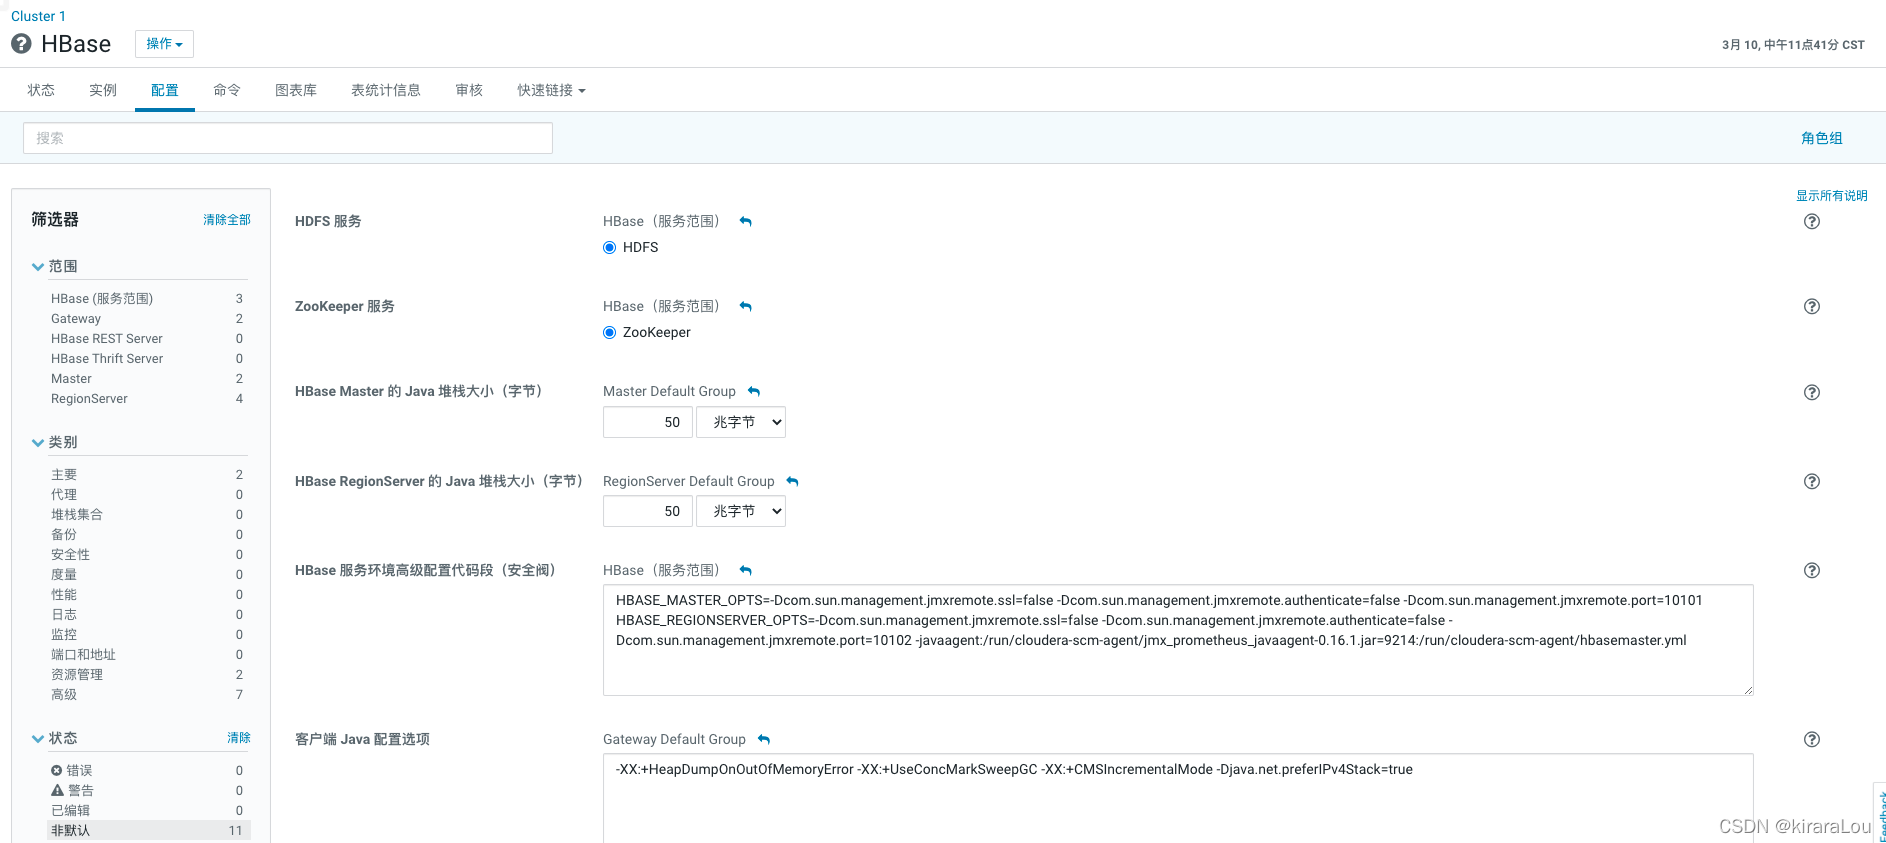Screen dimensions: 1886x843
Task: Filter status by 已编辑
Action: click(147, 811)
